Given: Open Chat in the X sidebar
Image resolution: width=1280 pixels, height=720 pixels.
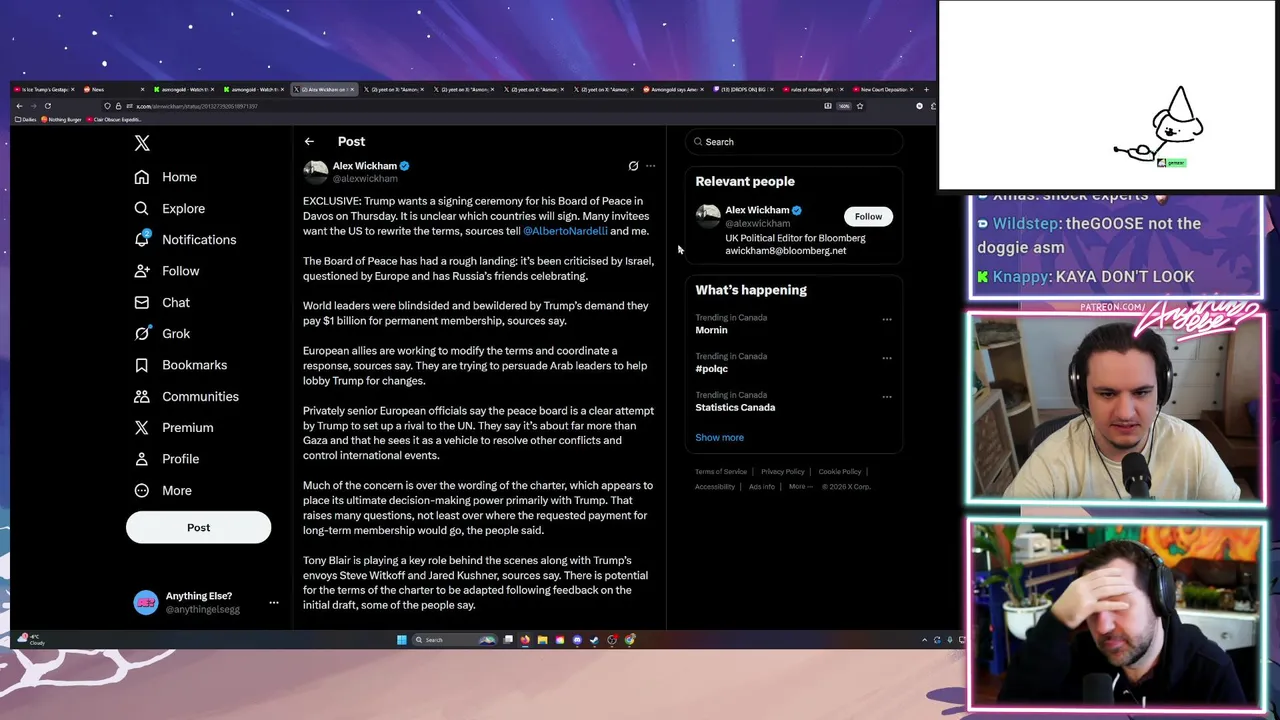Looking at the screenshot, I should (x=162, y=302).
